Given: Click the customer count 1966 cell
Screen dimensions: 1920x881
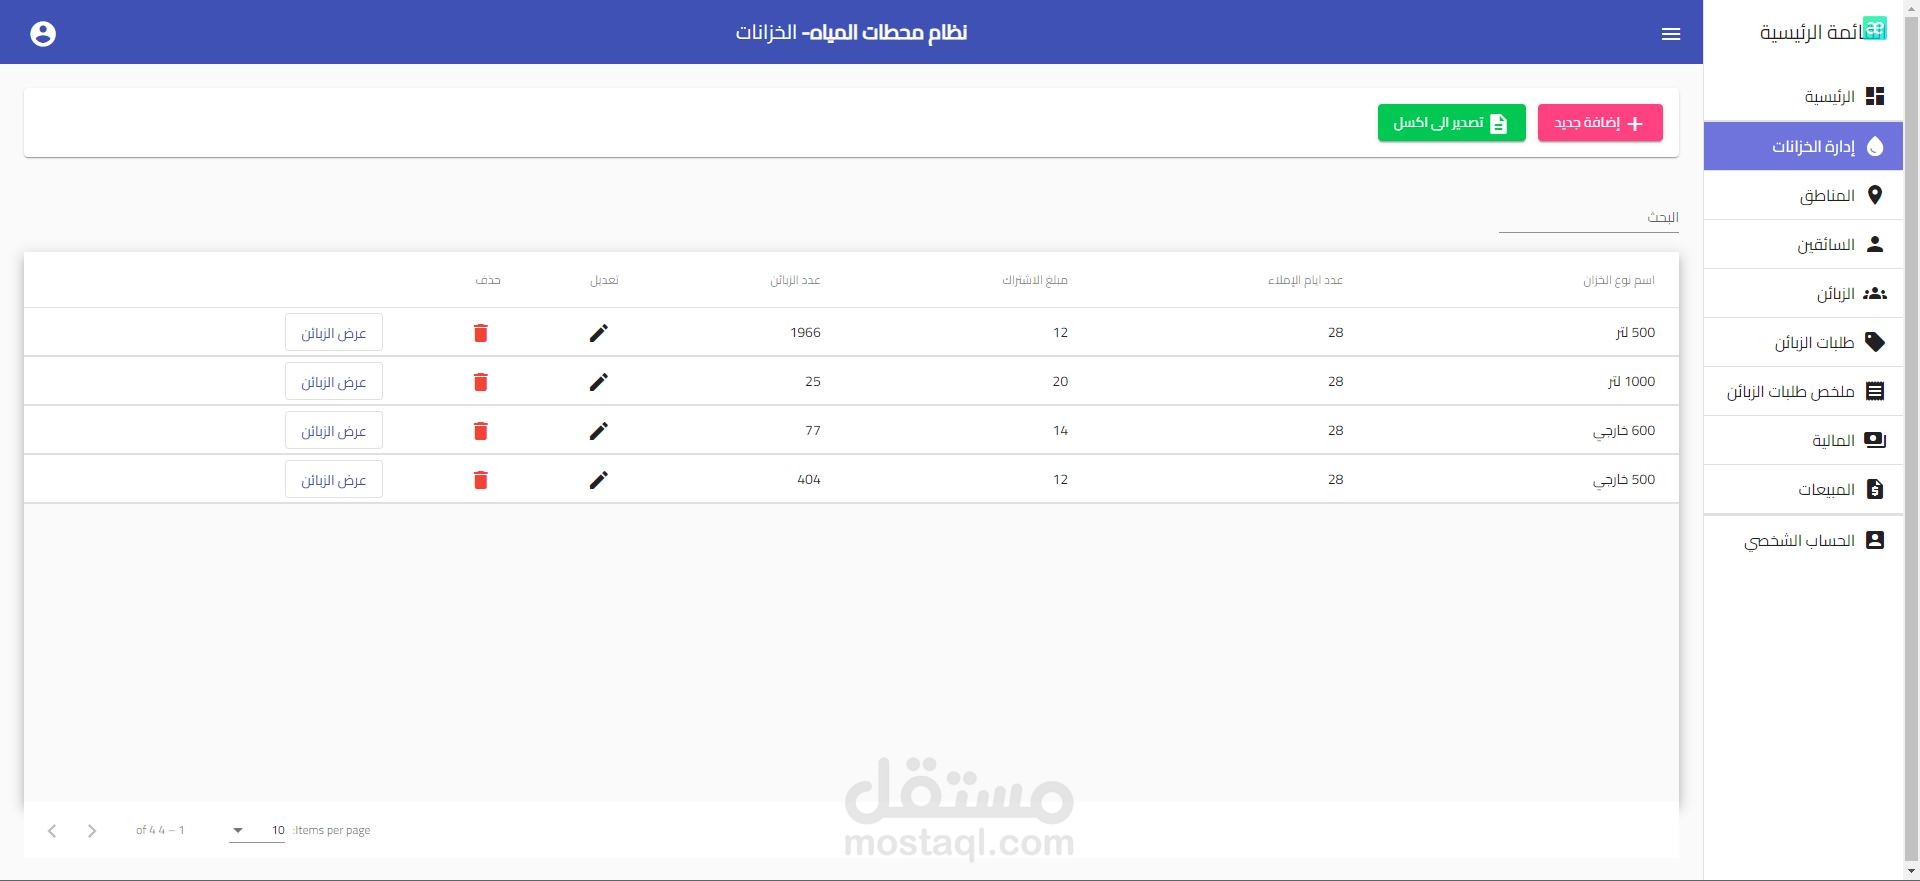Looking at the screenshot, I should pyautogui.click(x=805, y=332).
